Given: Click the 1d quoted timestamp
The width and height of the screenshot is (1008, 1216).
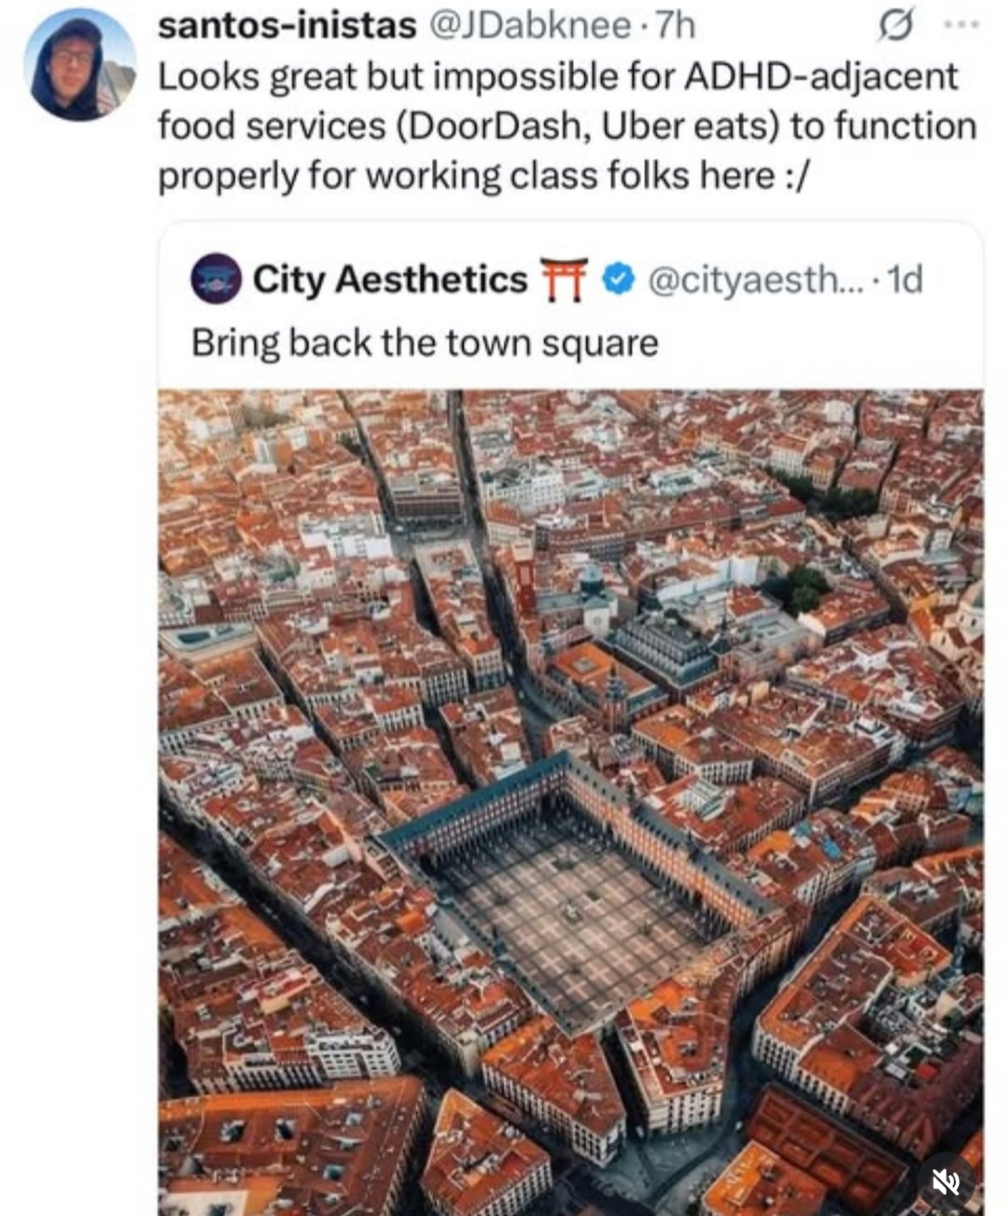Looking at the screenshot, I should 905,280.
